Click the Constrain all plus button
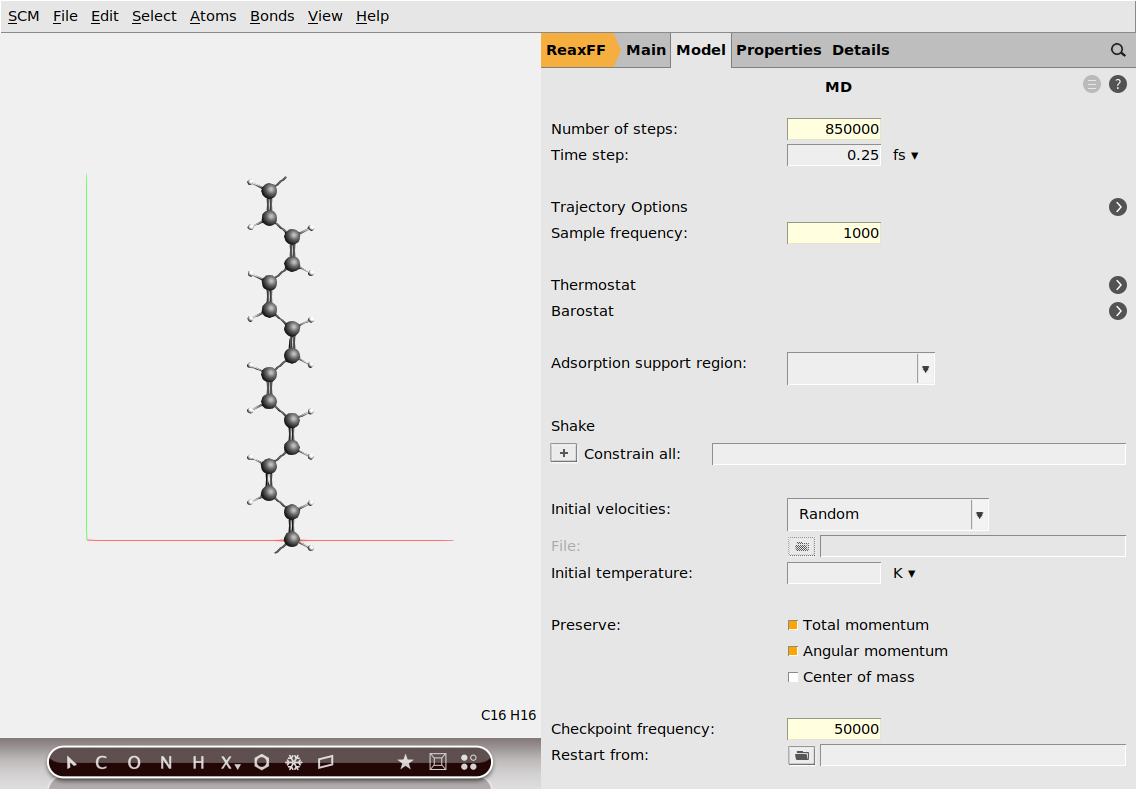The height and width of the screenshot is (789, 1136). tap(563, 452)
